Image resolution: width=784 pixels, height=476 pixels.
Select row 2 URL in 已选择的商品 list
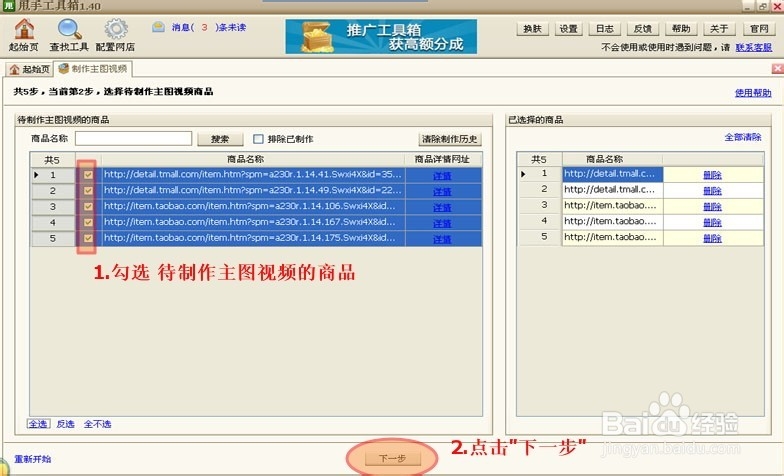(612, 190)
